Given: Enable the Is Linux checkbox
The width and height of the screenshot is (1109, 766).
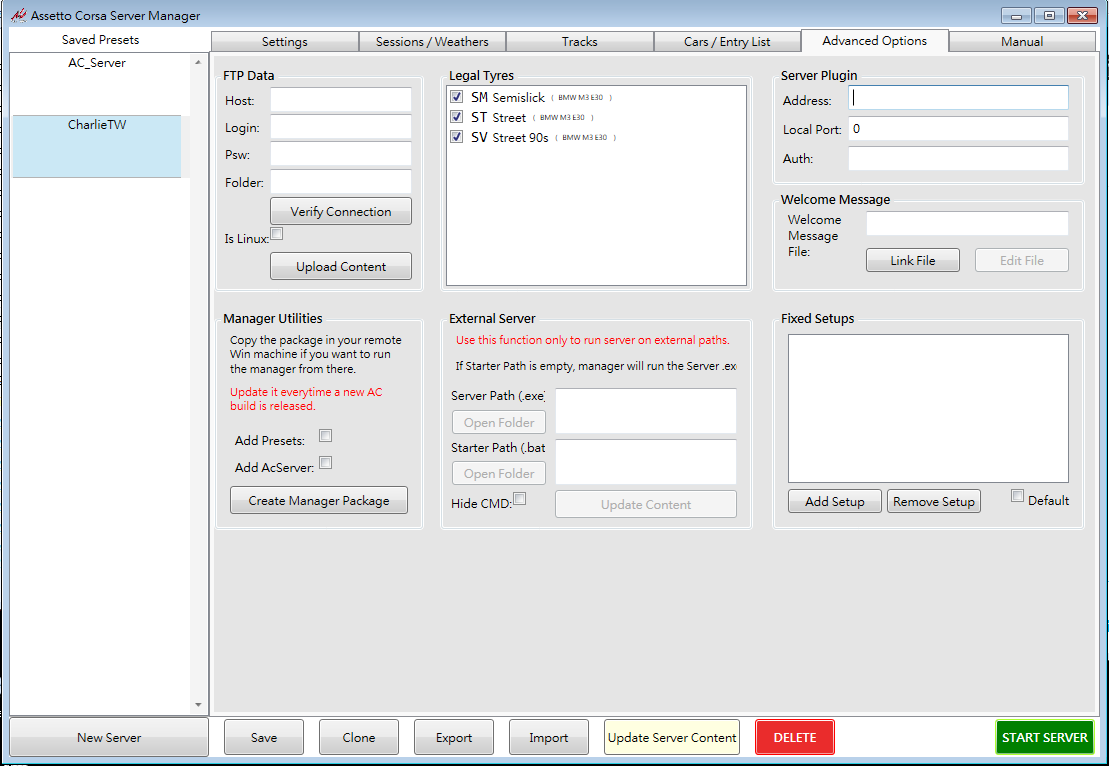Looking at the screenshot, I should [x=277, y=233].
